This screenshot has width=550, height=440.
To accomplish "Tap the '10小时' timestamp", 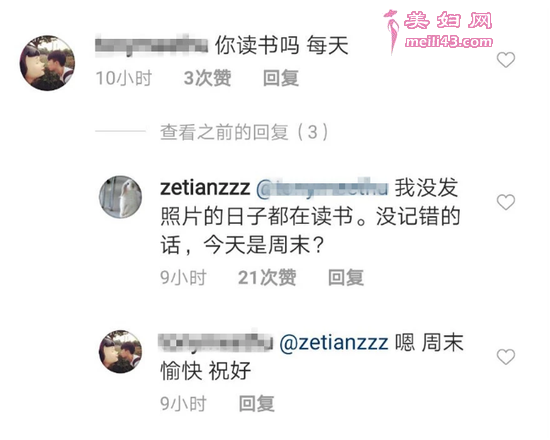I will click(124, 78).
